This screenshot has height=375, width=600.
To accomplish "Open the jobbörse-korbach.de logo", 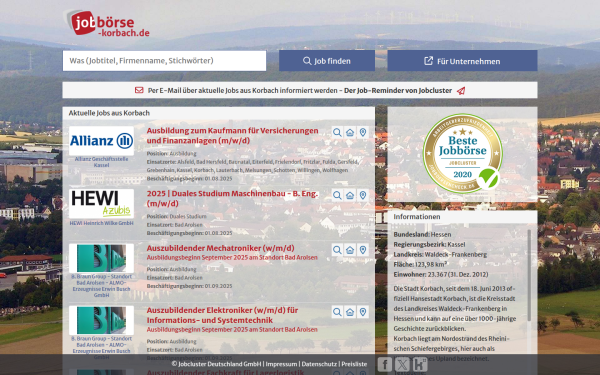I will click(x=107, y=23).
